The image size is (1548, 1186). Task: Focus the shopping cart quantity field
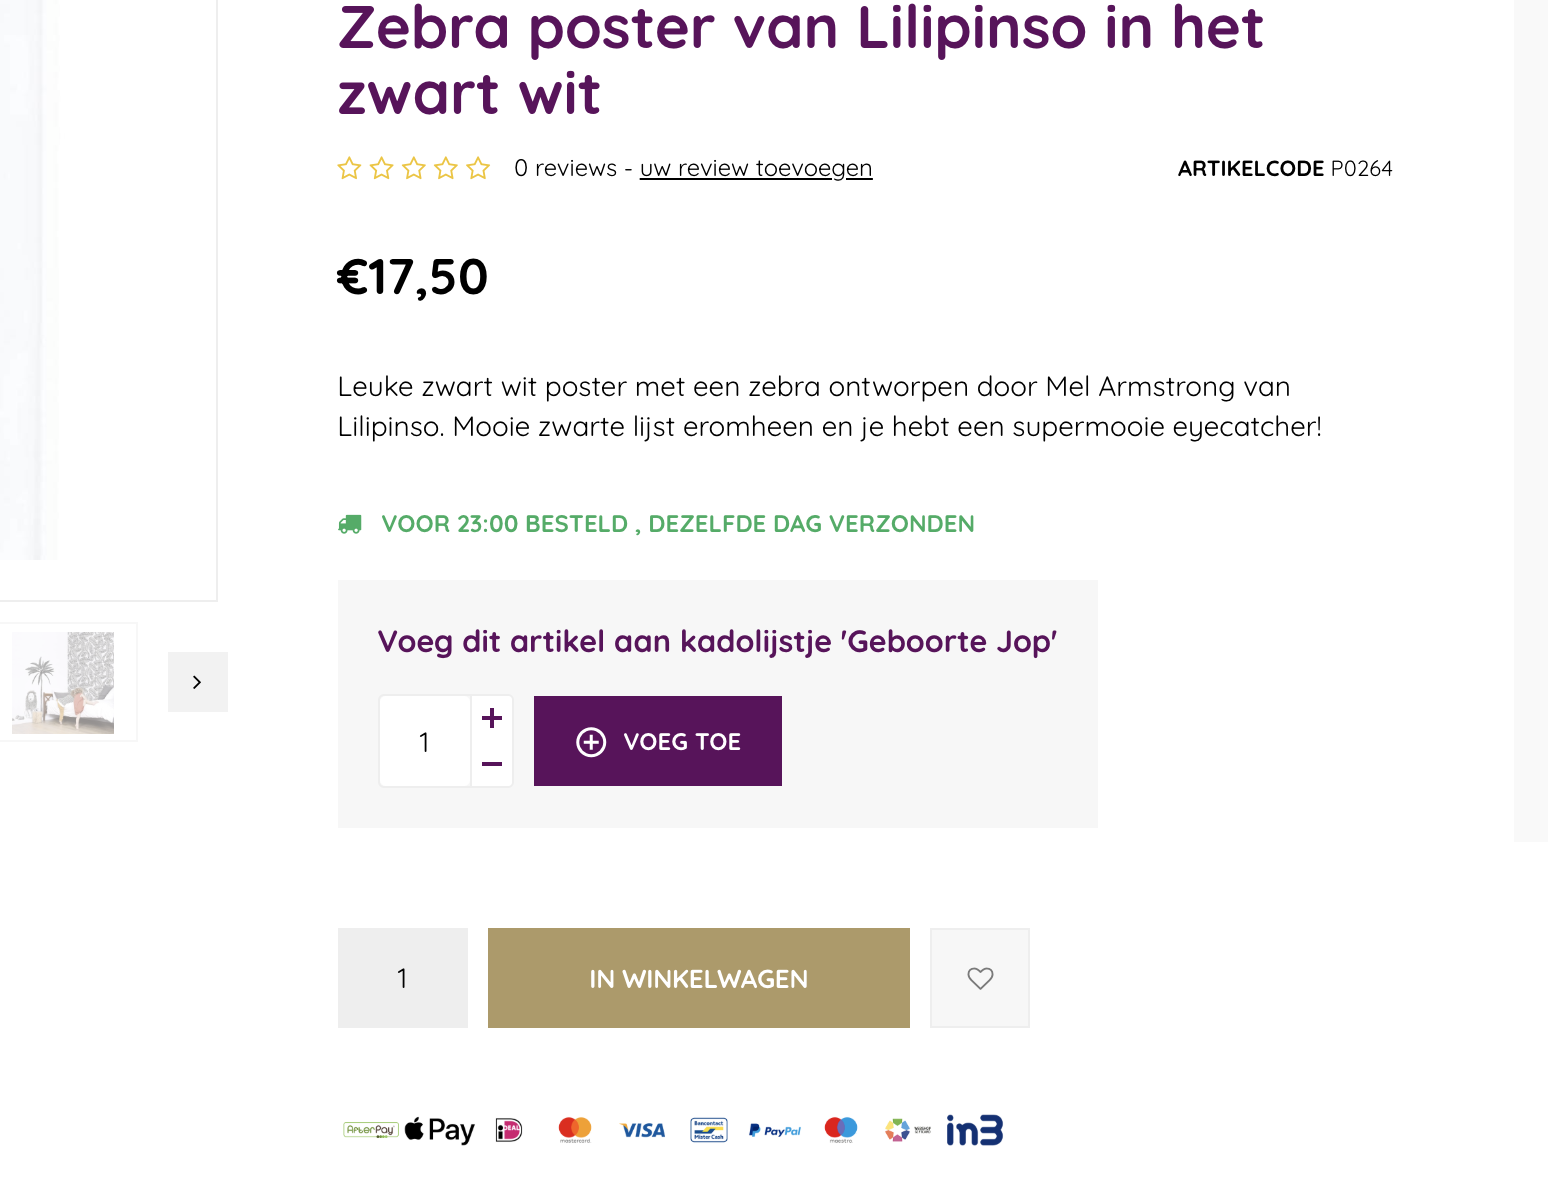pos(403,978)
